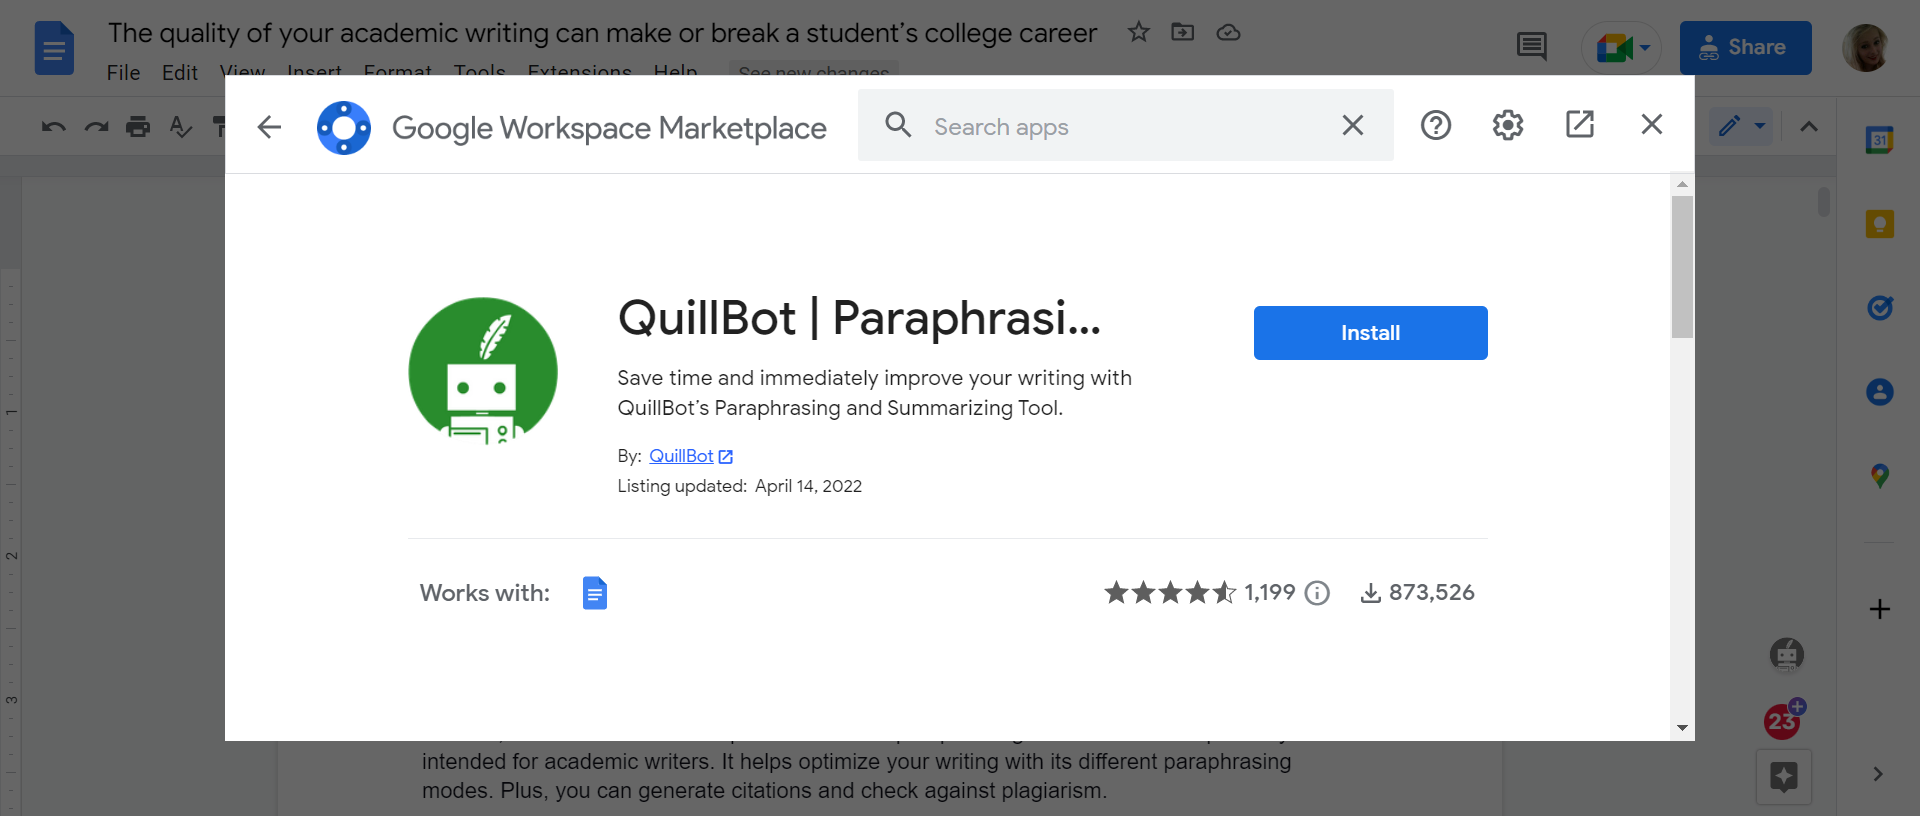
Task: Open the editing mode pencil dropdown
Action: [1741, 126]
